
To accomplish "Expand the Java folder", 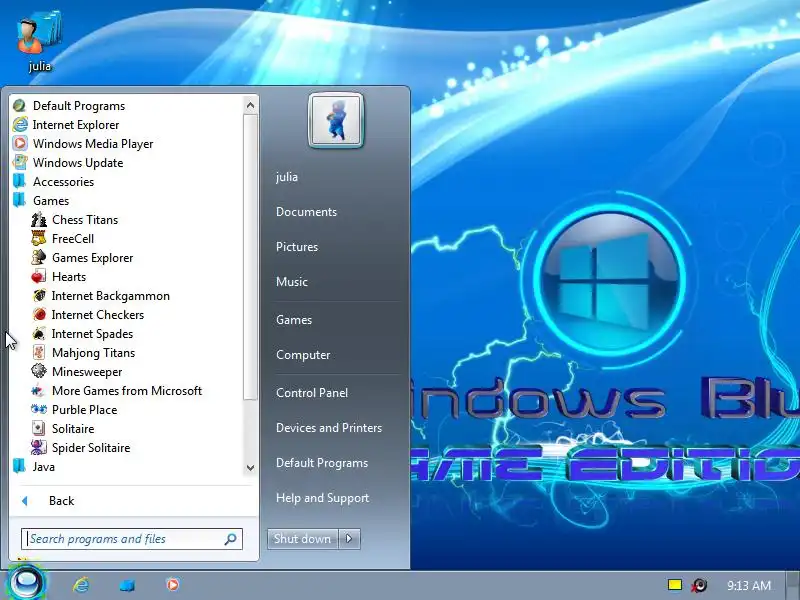I will pyautogui.click(x=34, y=467).
